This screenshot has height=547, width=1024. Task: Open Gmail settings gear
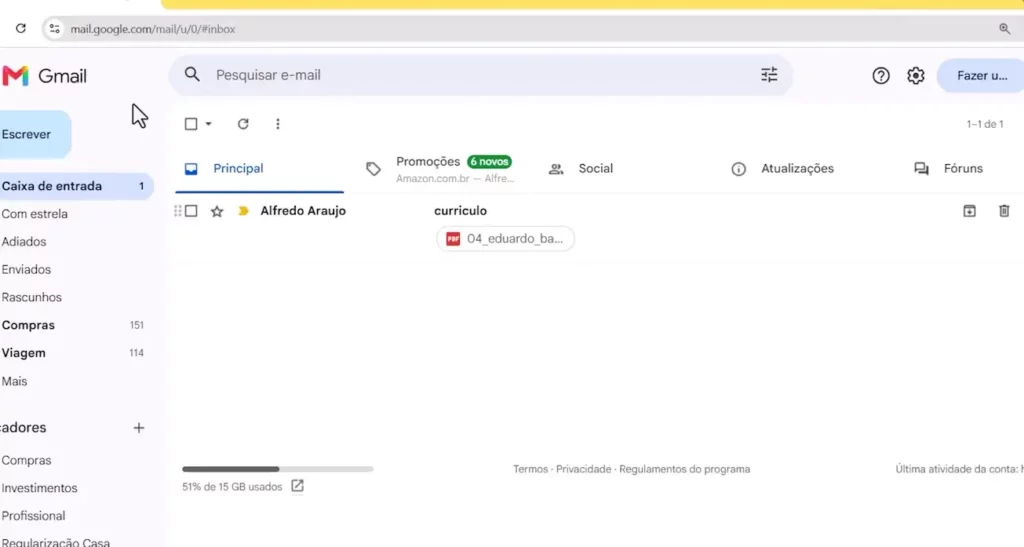point(916,76)
